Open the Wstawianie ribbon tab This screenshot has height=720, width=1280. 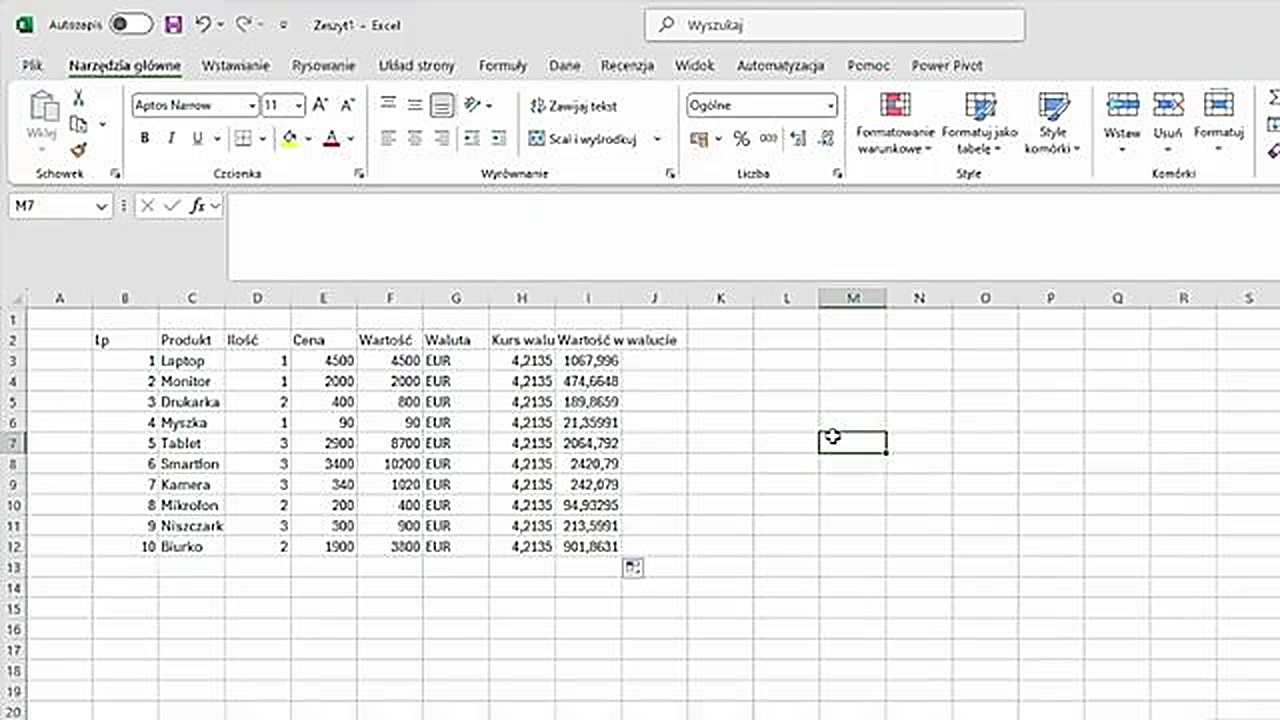pyautogui.click(x=235, y=66)
